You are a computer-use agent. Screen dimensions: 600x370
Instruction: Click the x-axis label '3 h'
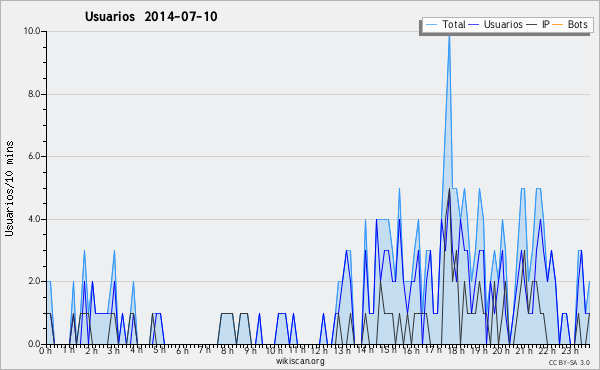tap(113, 351)
